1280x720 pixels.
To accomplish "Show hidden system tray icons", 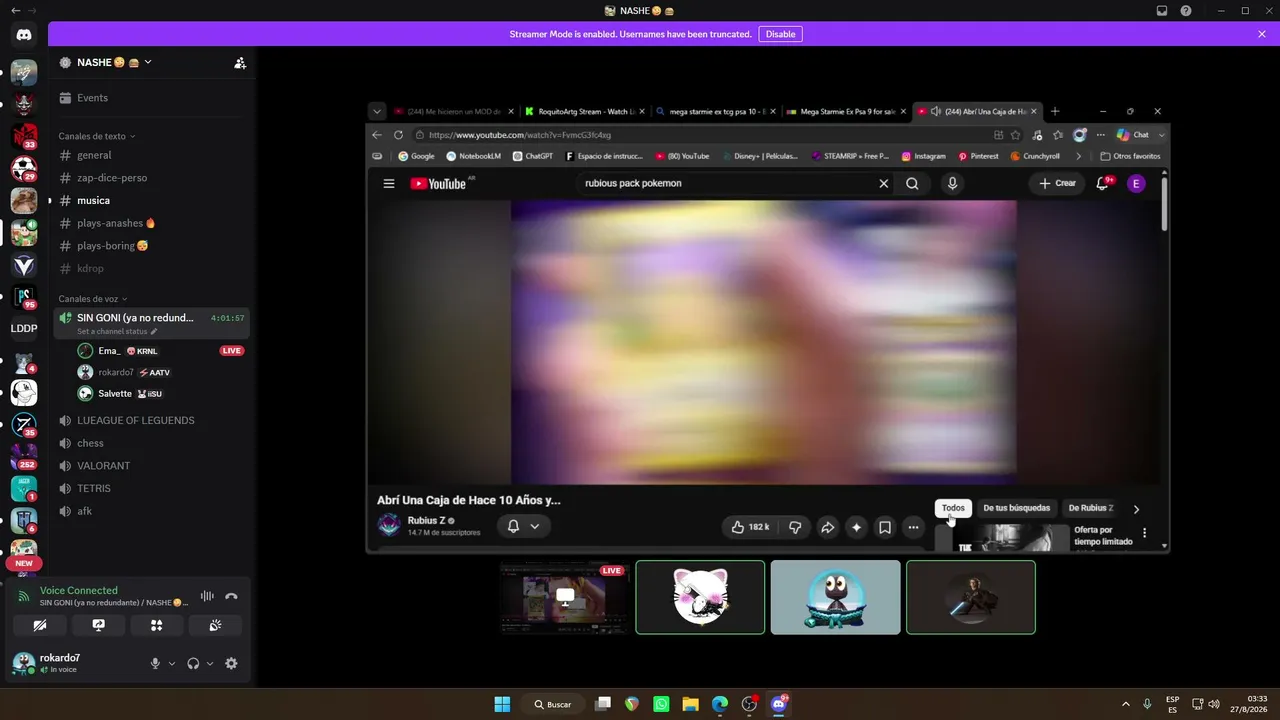I will 1125,704.
